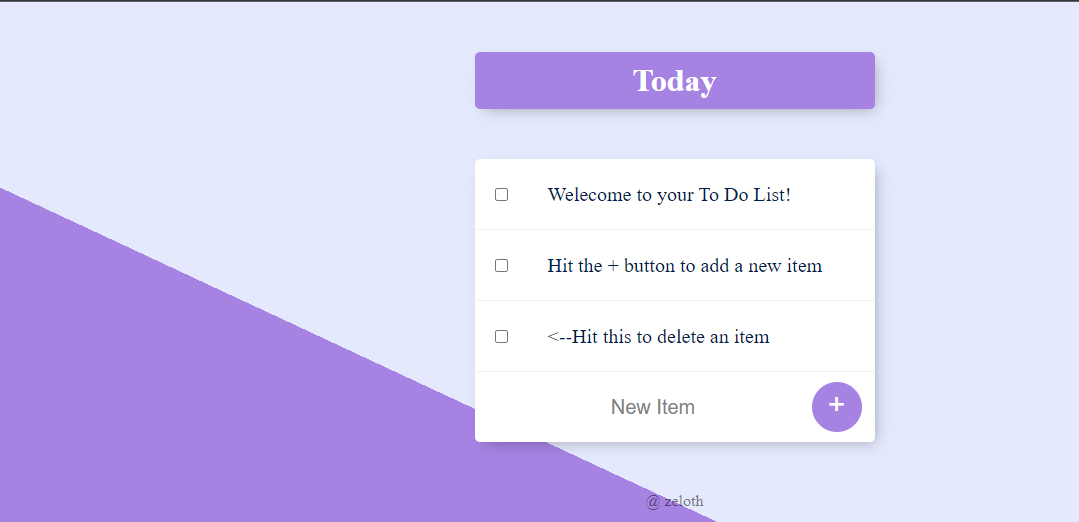The width and height of the screenshot is (1079, 522).
Task: Click the word "List!" in the first item
Action: pyautogui.click(x=771, y=195)
